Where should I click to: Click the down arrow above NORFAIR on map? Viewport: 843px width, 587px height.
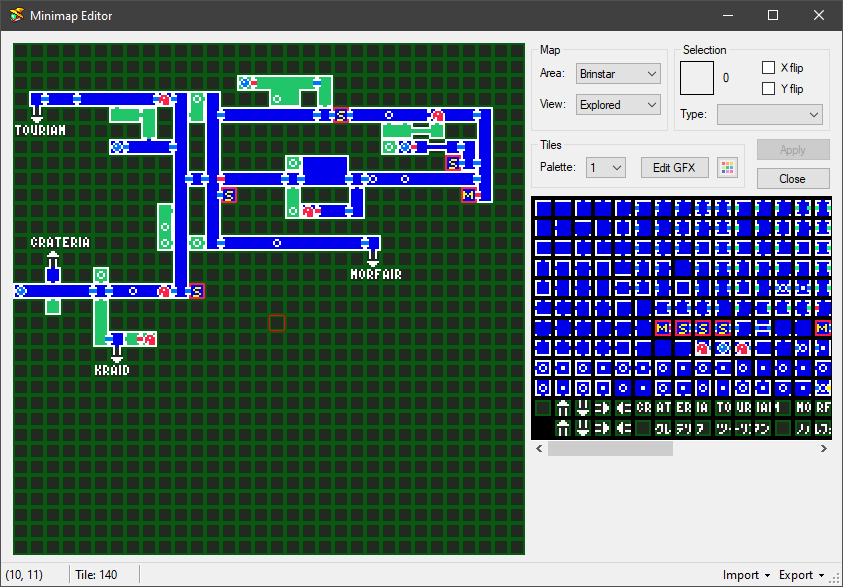pyautogui.click(x=373, y=259)
